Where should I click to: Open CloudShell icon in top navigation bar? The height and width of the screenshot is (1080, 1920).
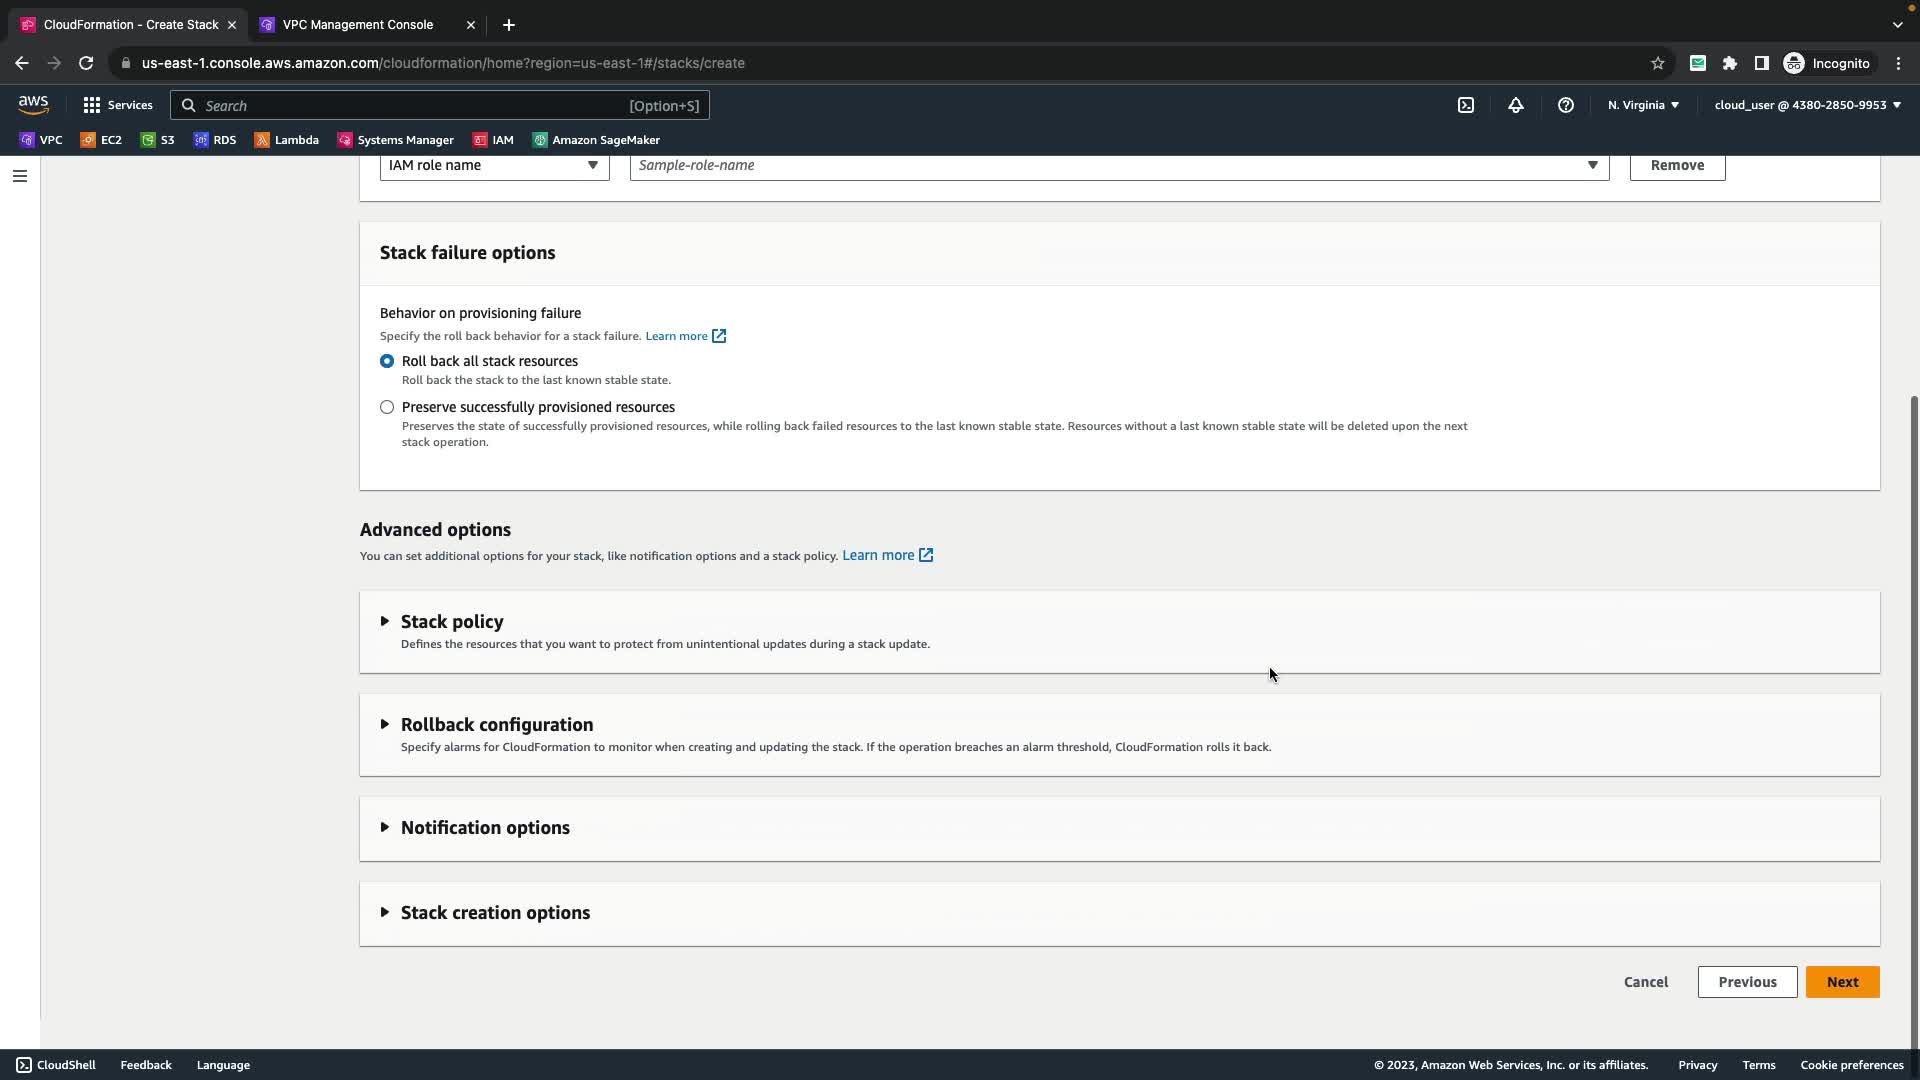pos(1465,105)
